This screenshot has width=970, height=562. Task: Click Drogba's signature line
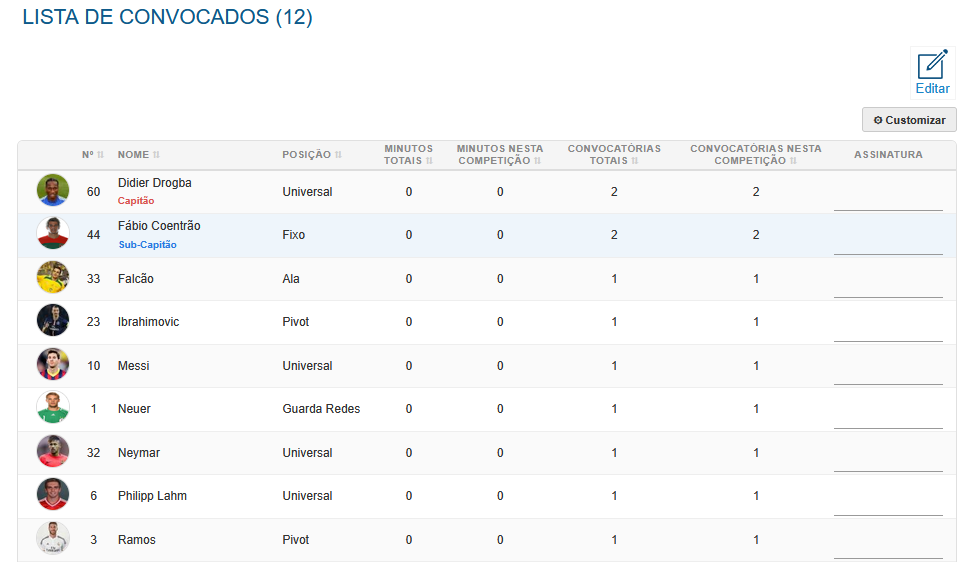pos(888,210)
